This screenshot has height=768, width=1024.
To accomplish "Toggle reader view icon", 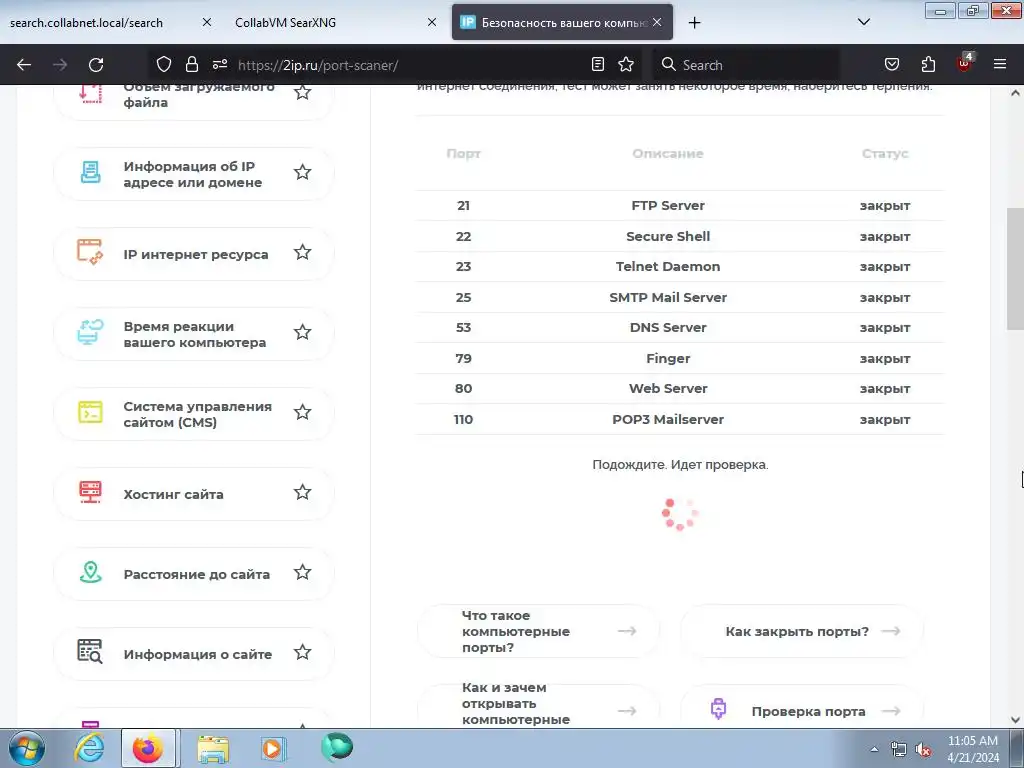I will [x=598, y=64].
